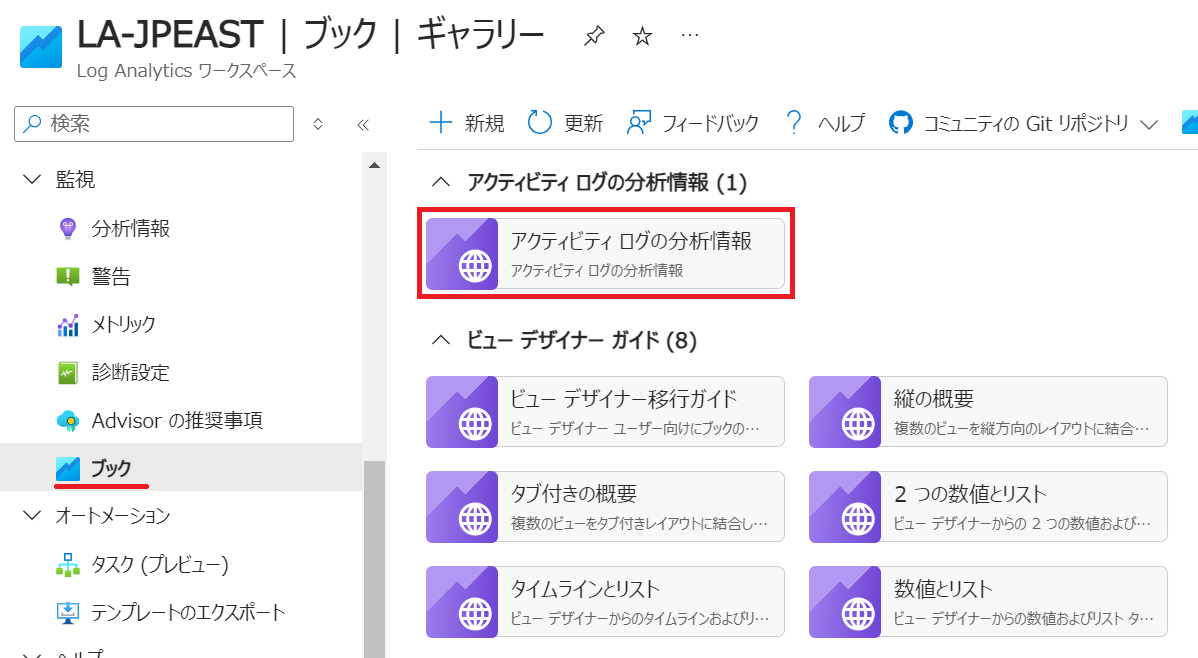Open メトリック in the sidebar
Viewport: 1198px width, 658px height.
123,324
